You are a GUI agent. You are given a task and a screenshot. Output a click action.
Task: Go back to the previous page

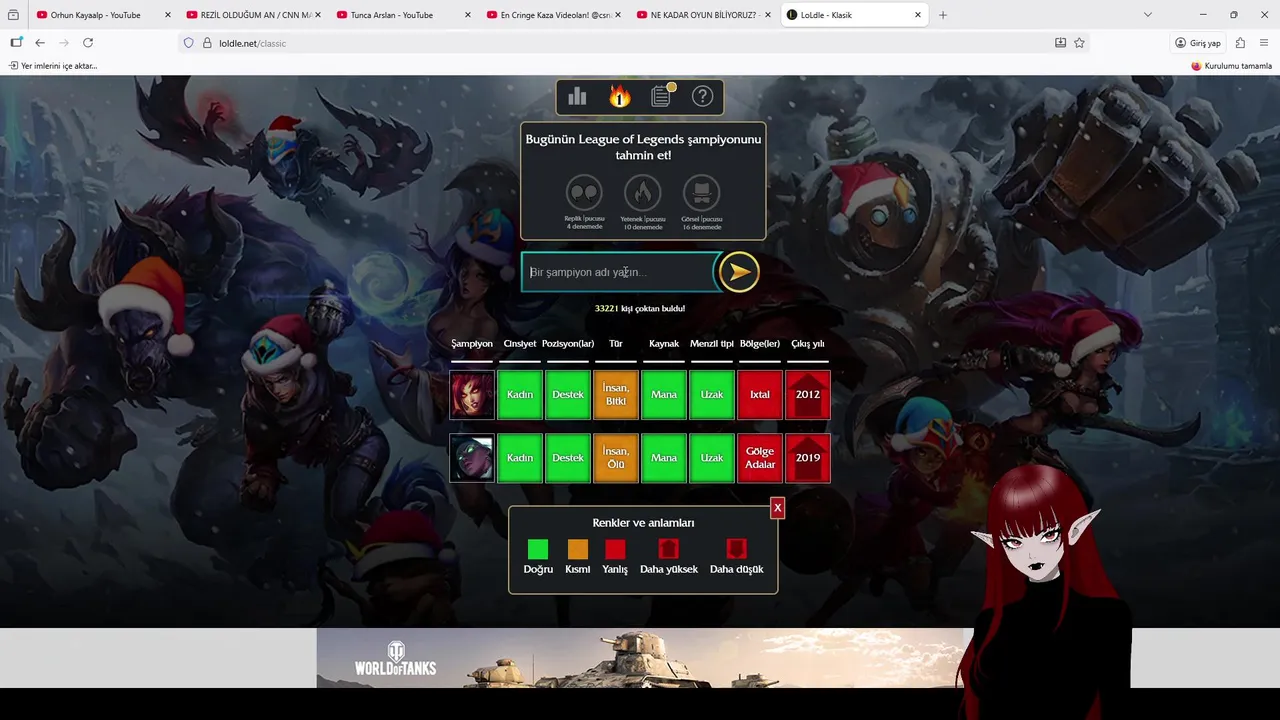point(40,43)
